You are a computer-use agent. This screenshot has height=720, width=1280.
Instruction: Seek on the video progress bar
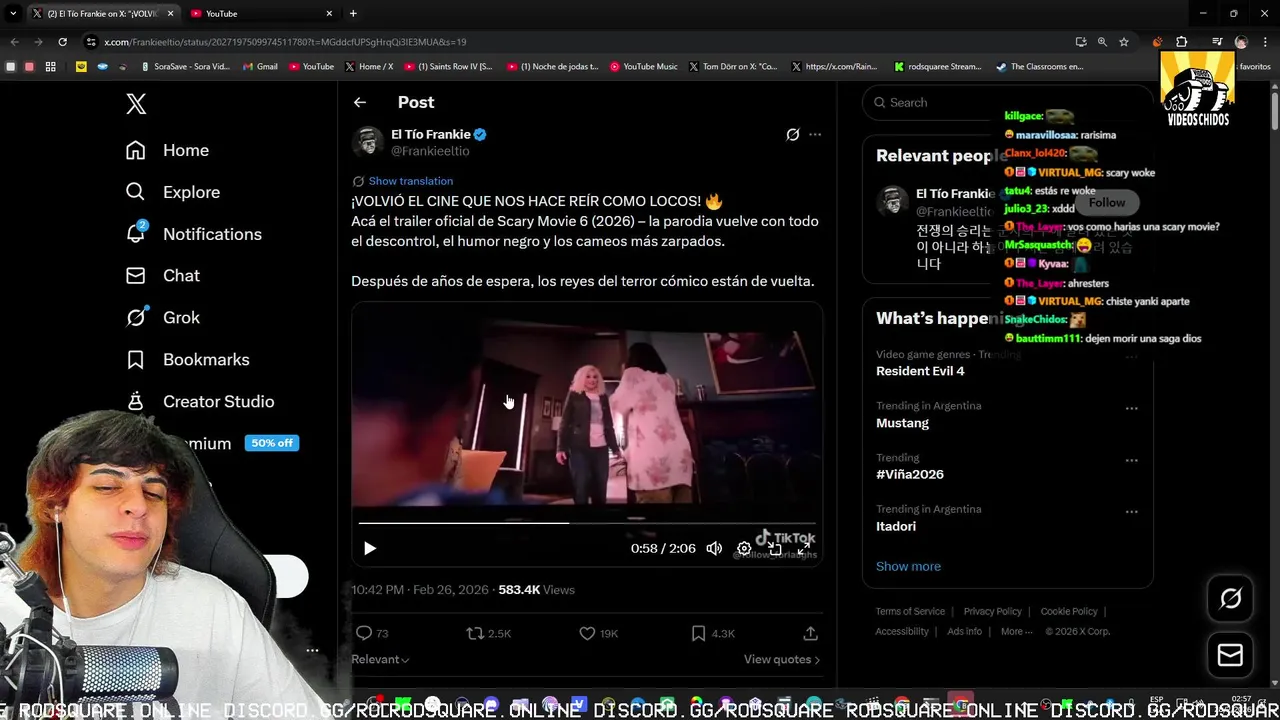tap(587, 522)
